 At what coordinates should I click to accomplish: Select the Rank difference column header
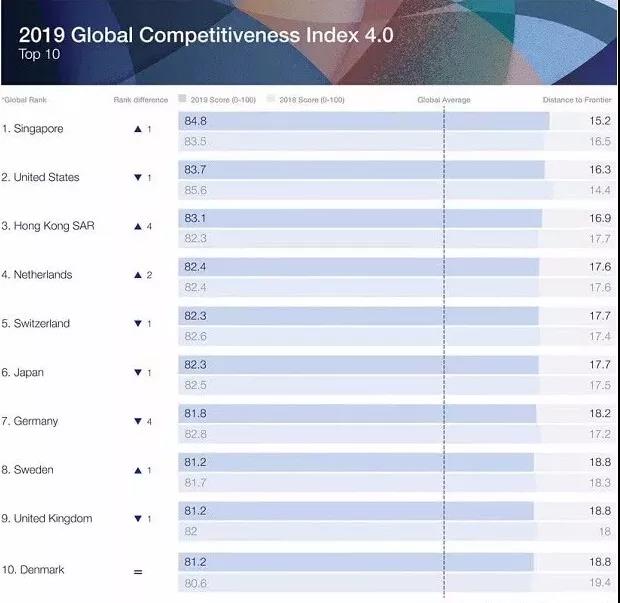click(140, 100)
